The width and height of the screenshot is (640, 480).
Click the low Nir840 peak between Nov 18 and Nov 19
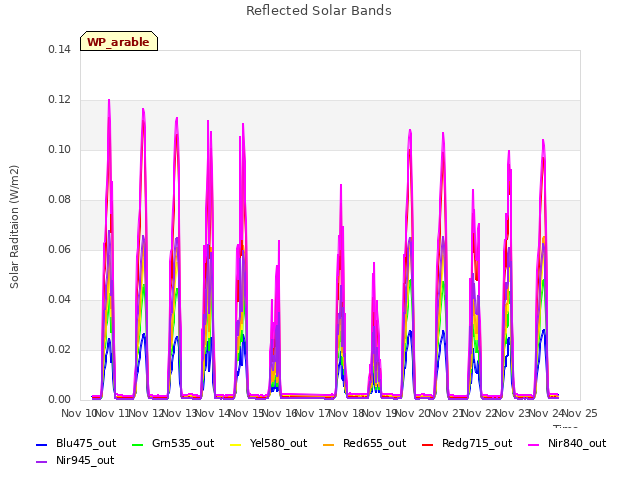[374, 264]
